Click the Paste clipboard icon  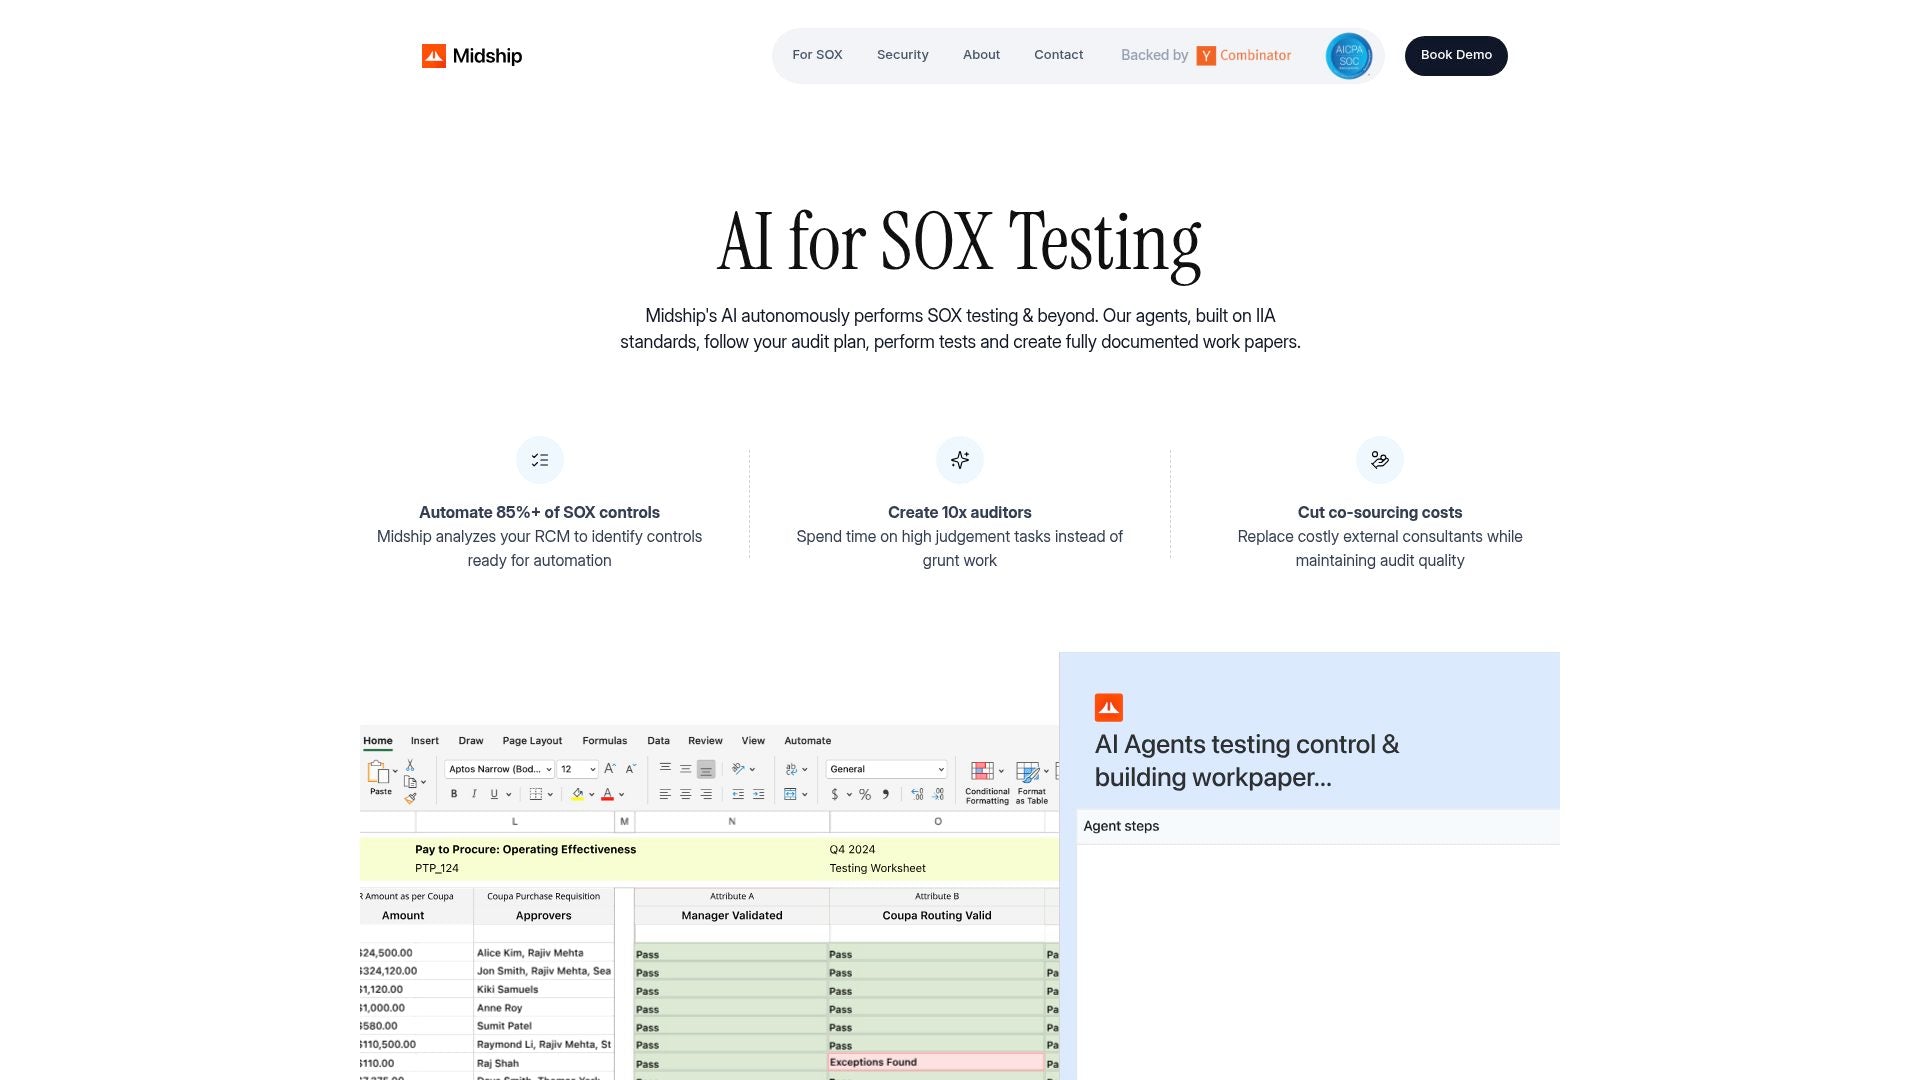(378, 772)
